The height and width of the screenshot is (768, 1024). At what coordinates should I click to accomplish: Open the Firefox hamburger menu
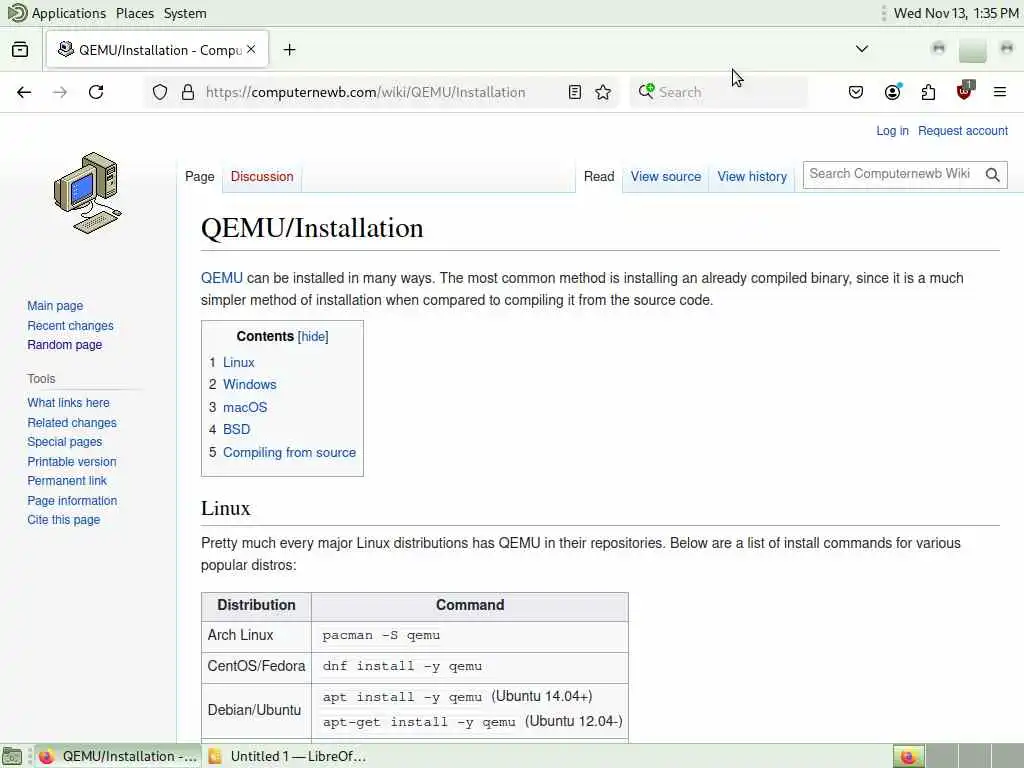pyautogui.click(x=1000, y=92)
